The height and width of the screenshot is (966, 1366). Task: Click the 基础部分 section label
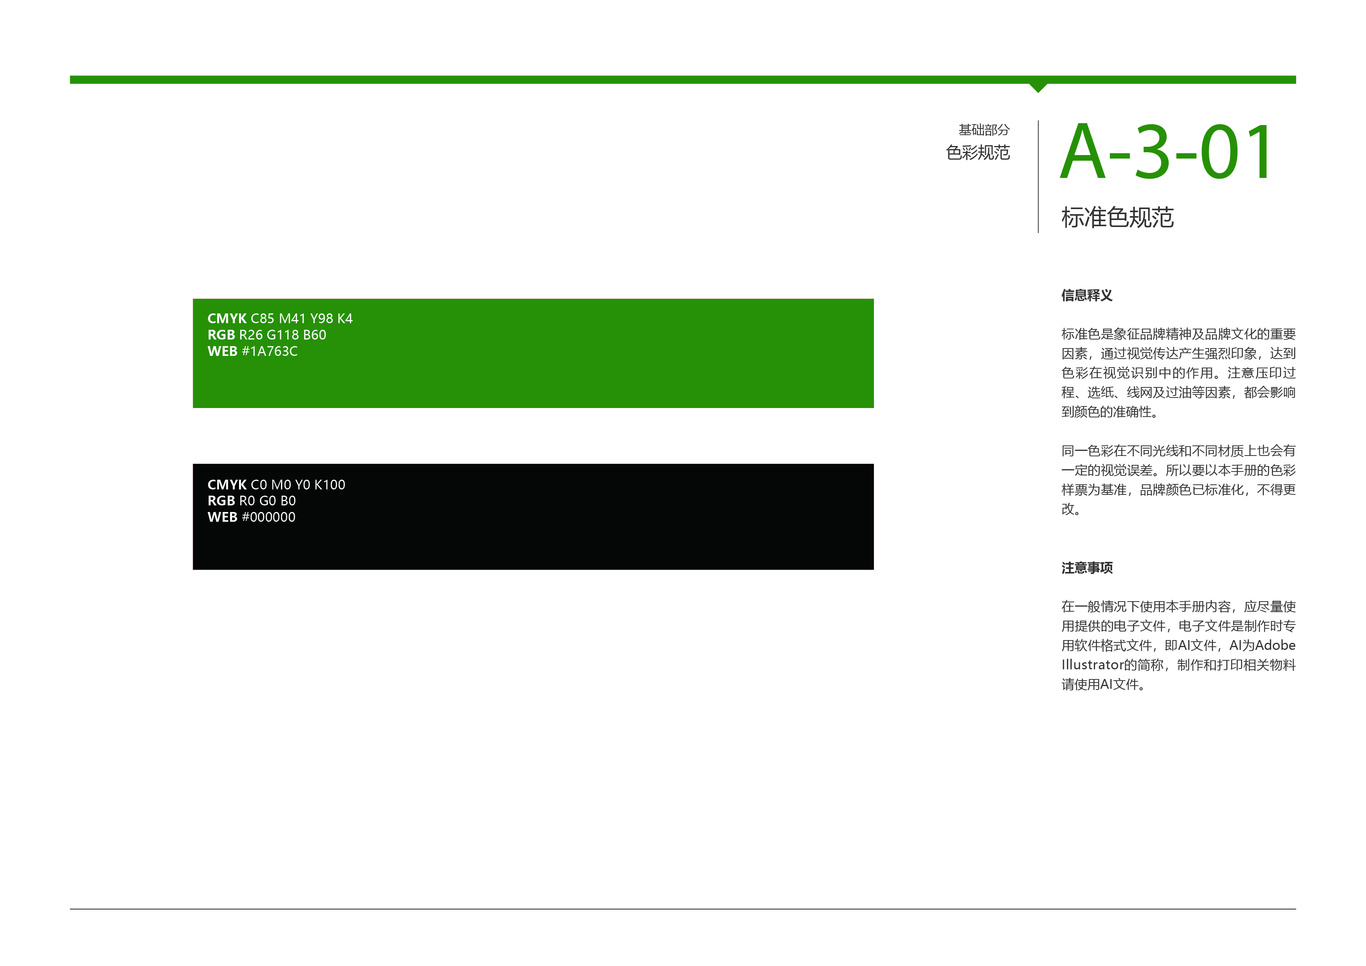pyautogui.click(x=984, y=130)
